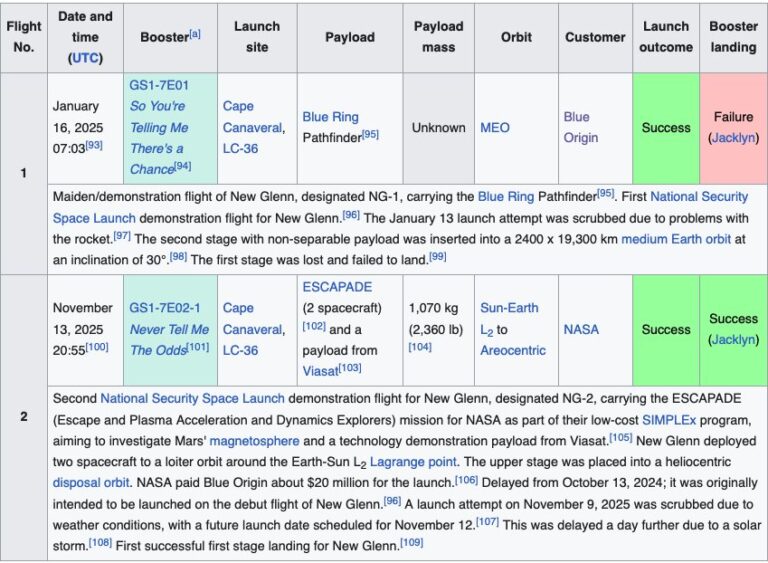Open reference [93] after 07:03
Screen dimensions: 768x563
coord(94,145)
